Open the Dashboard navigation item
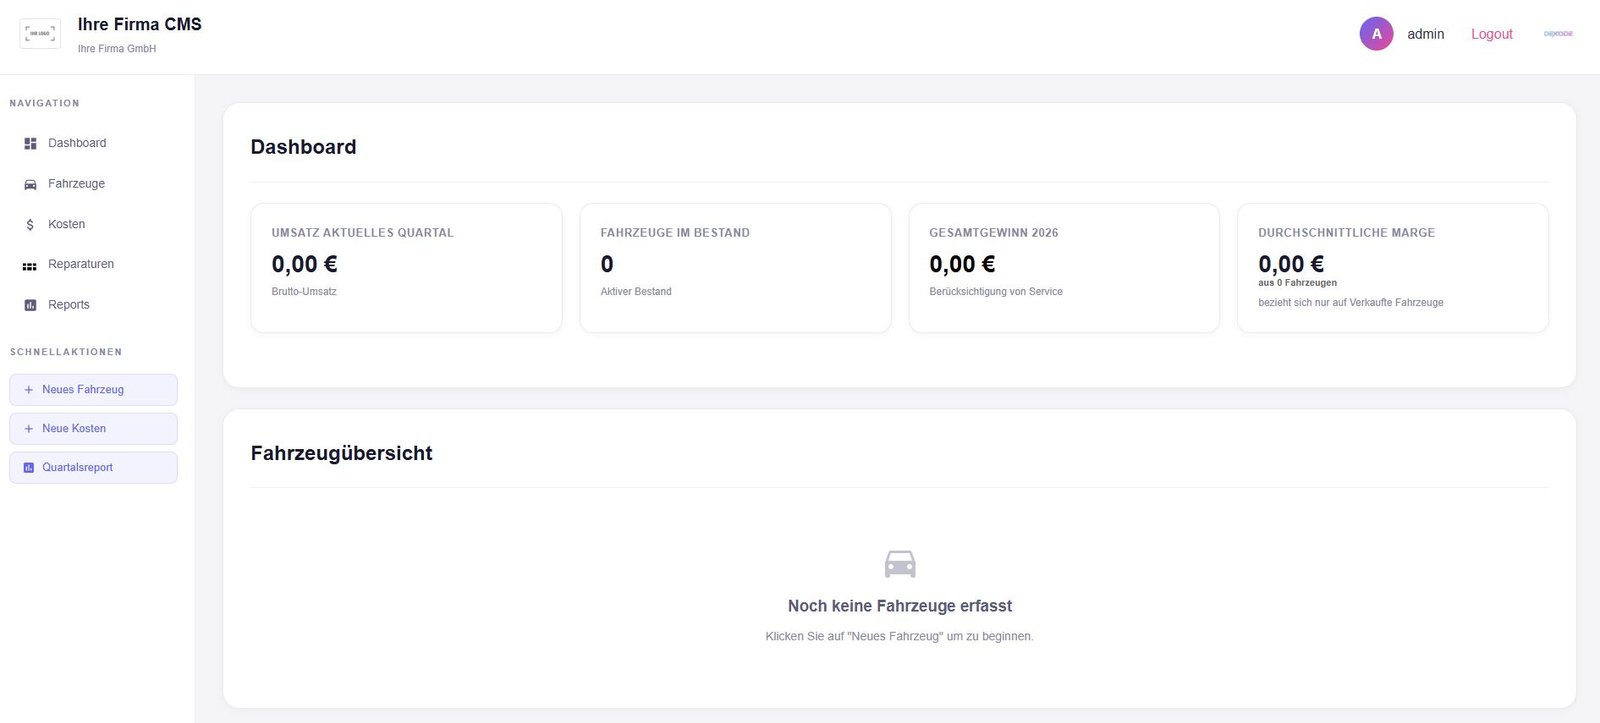 pyautogui.click(x=97, y=143)
